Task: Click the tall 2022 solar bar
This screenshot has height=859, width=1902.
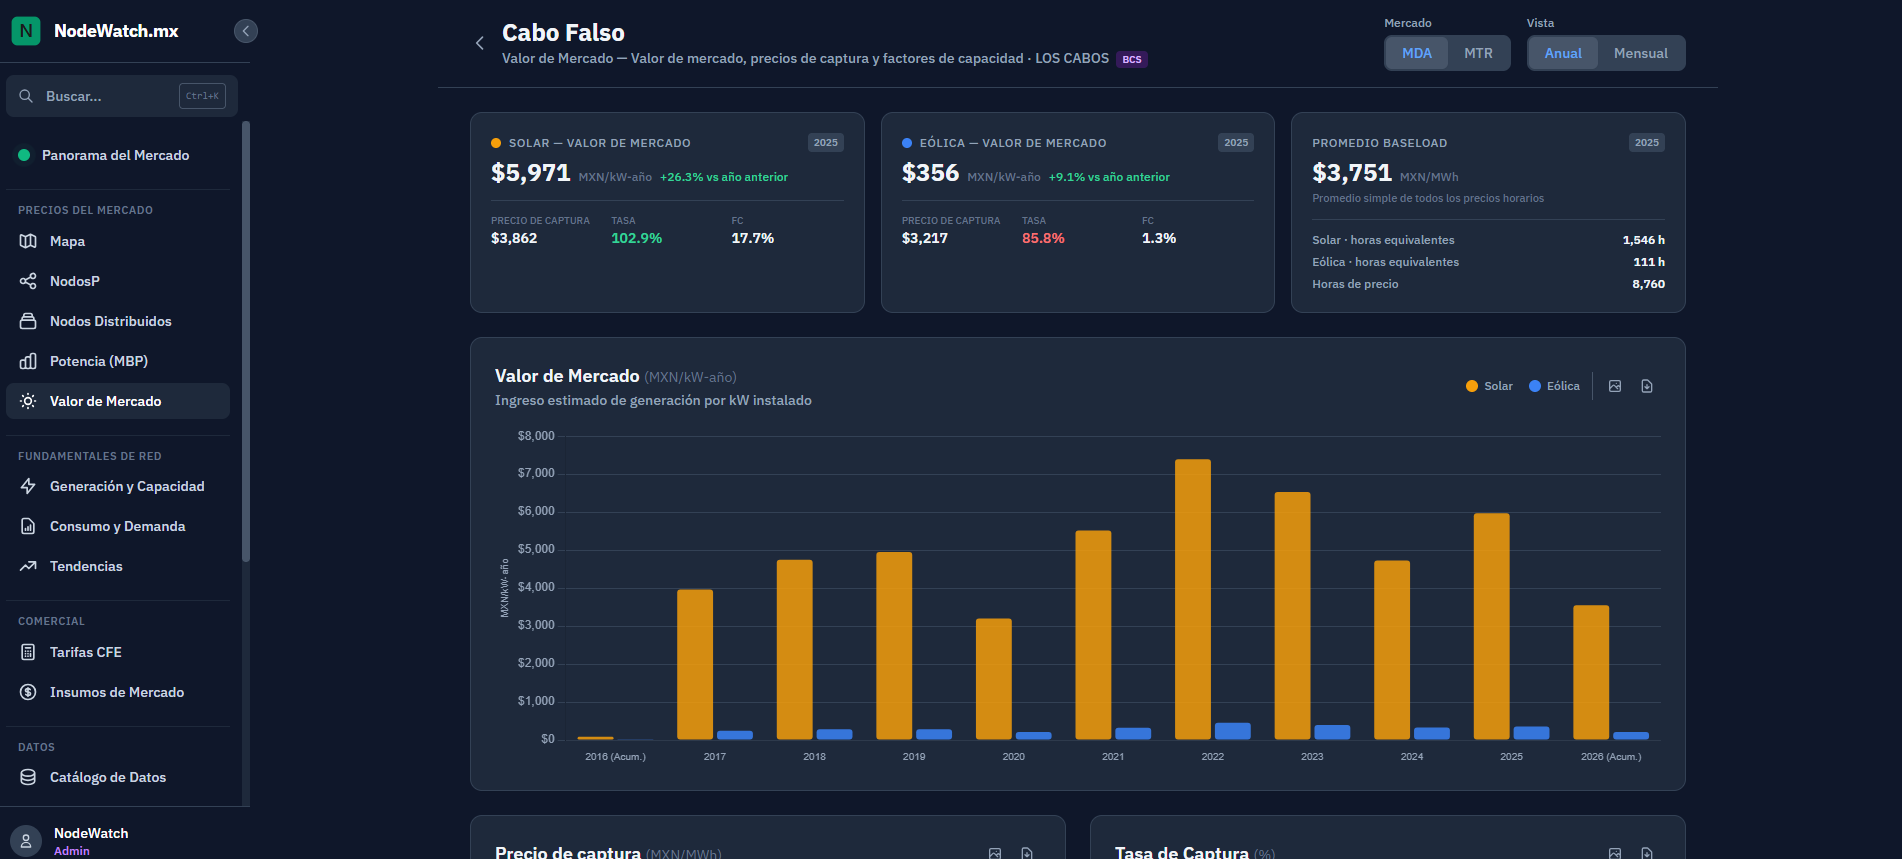Action: point(1193,599)
